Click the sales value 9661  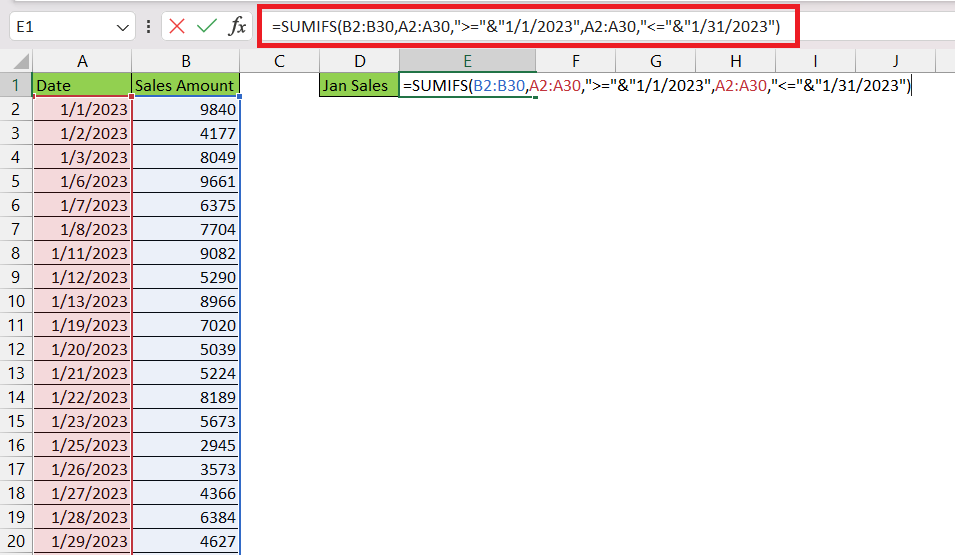pos(186,181)
